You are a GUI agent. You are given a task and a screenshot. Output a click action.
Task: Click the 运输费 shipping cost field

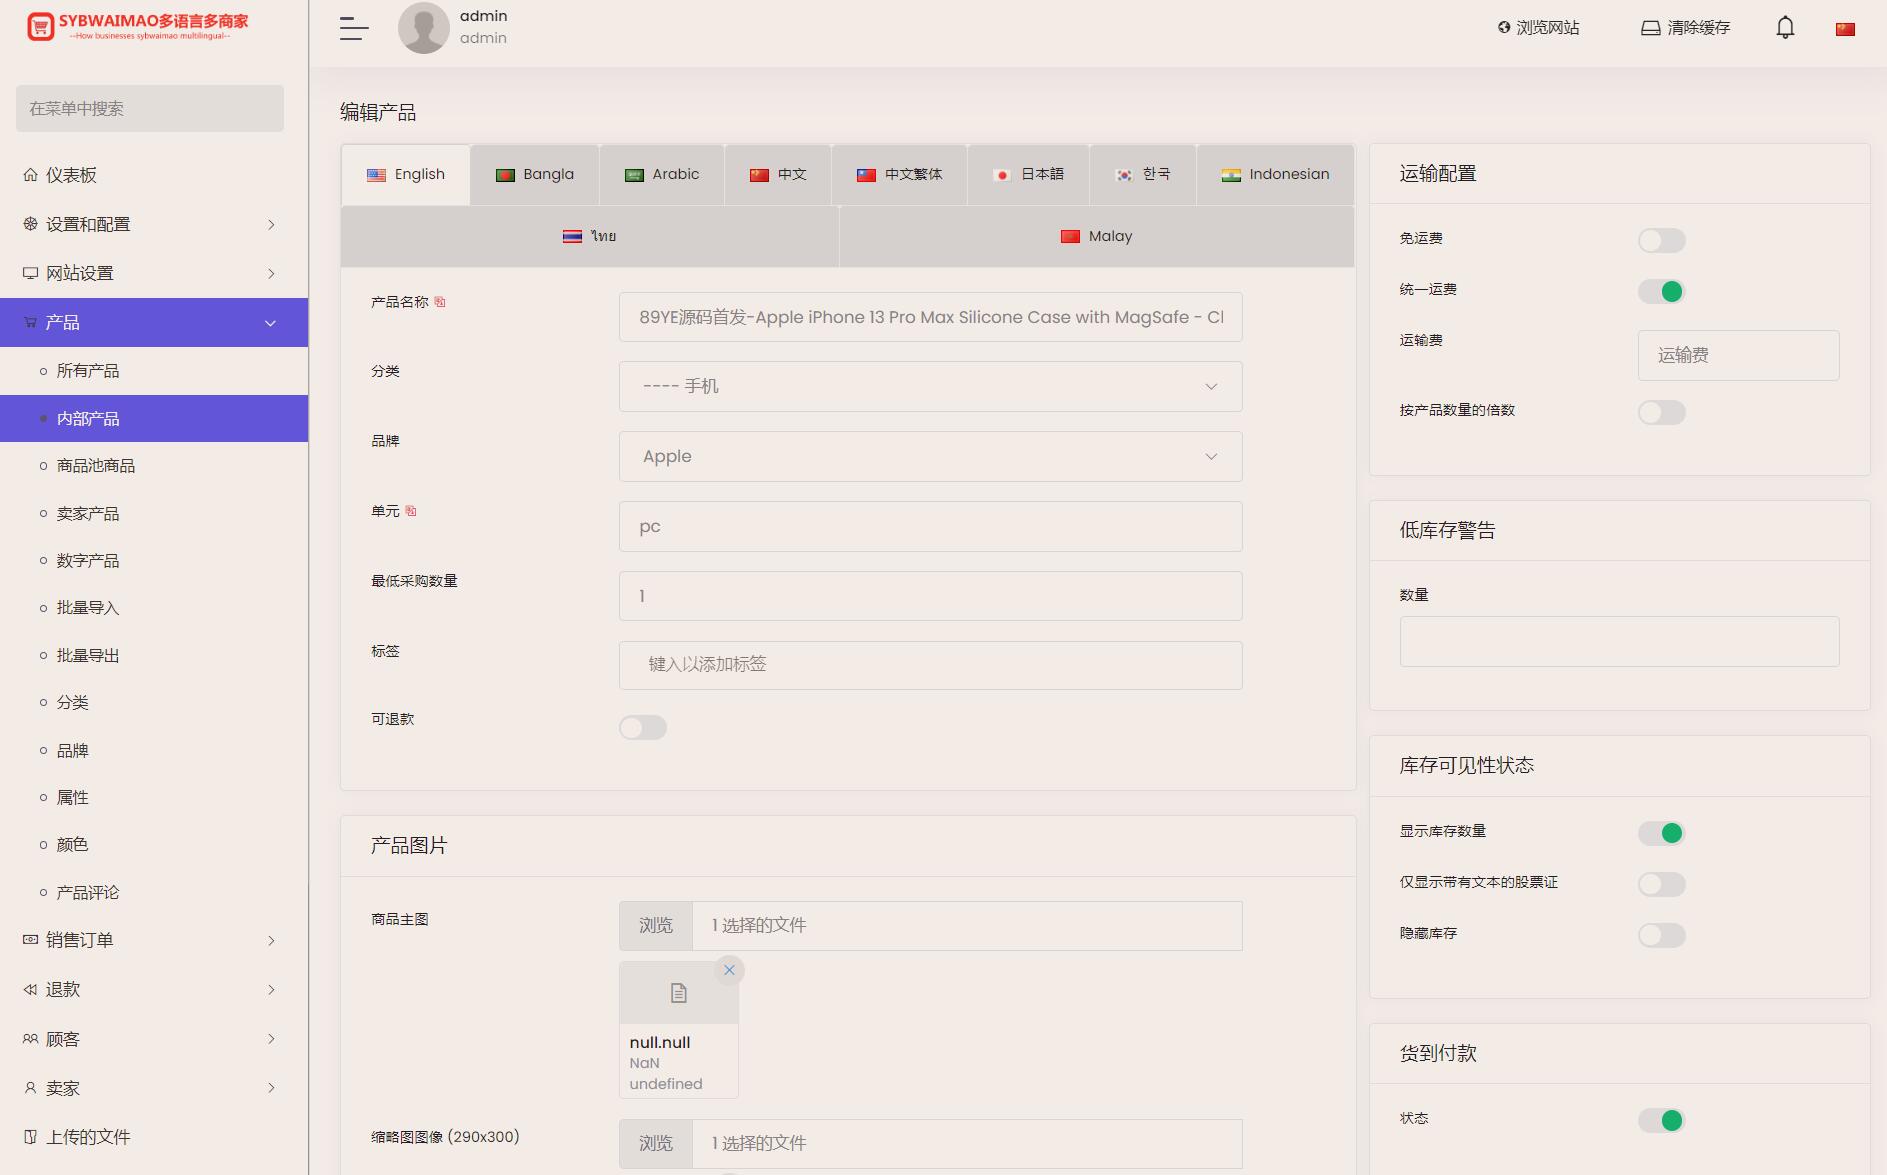(x=1738, y=355)
